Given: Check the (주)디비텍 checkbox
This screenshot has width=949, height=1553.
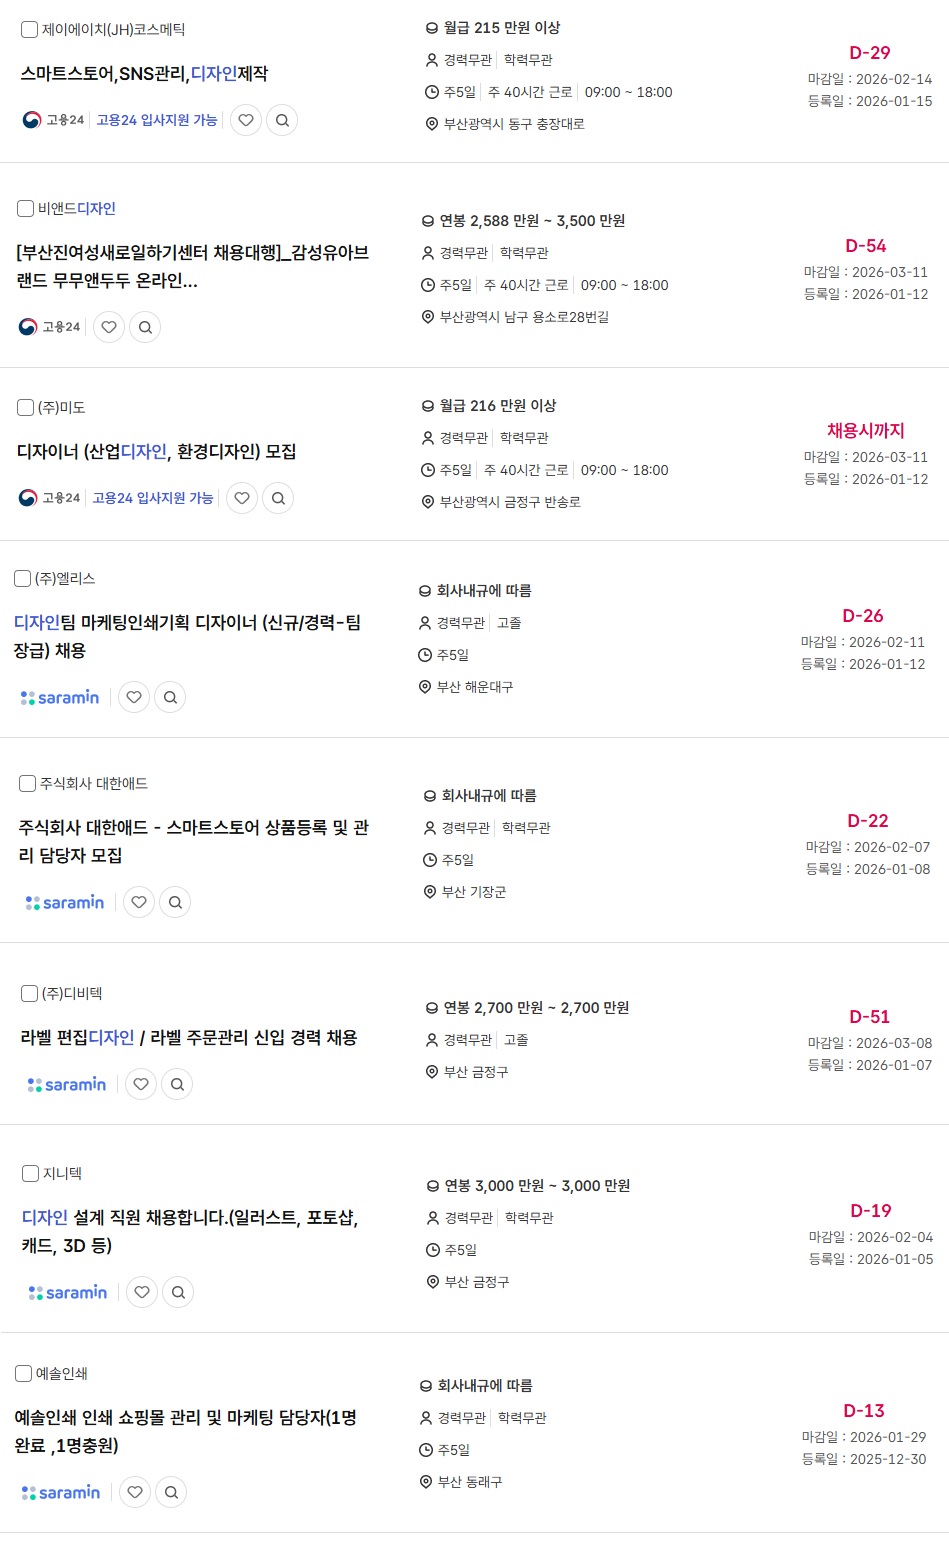Looking at the screenshot, I should 30,993.
